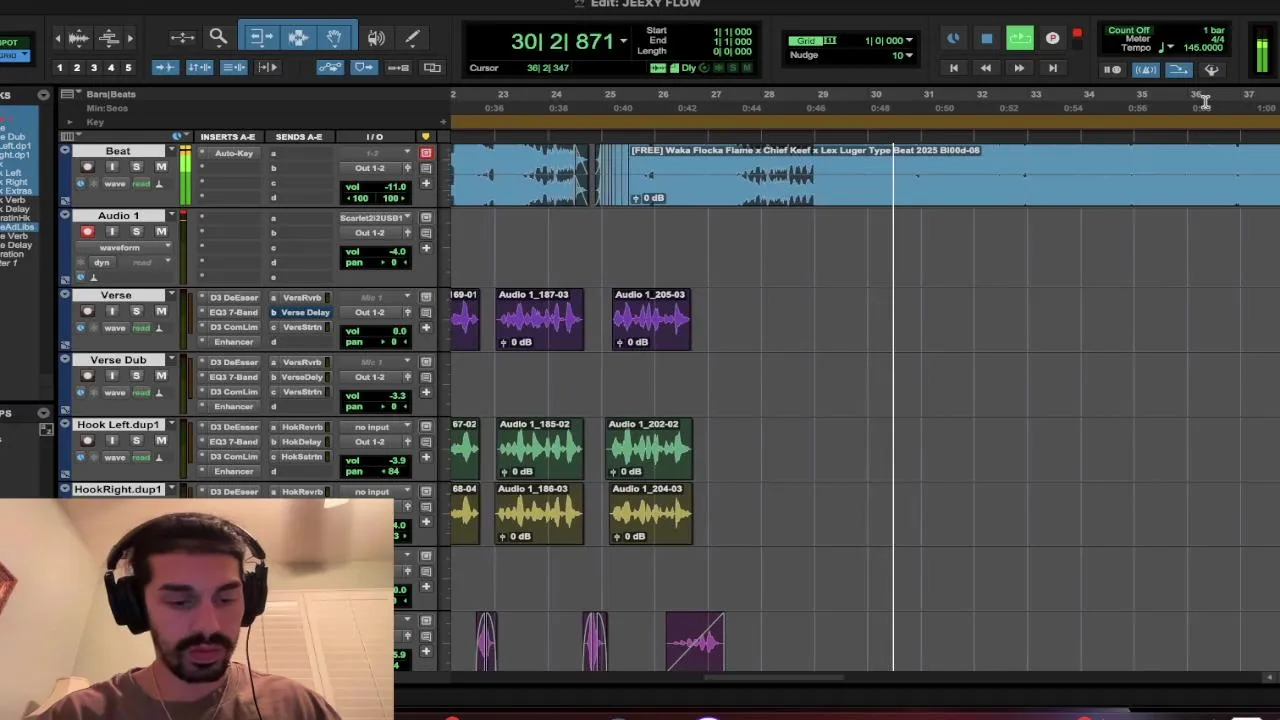The image size is (1280, 720).
Task: Select the Verse Delay send on Verse
Action: [x=304, y=313]
